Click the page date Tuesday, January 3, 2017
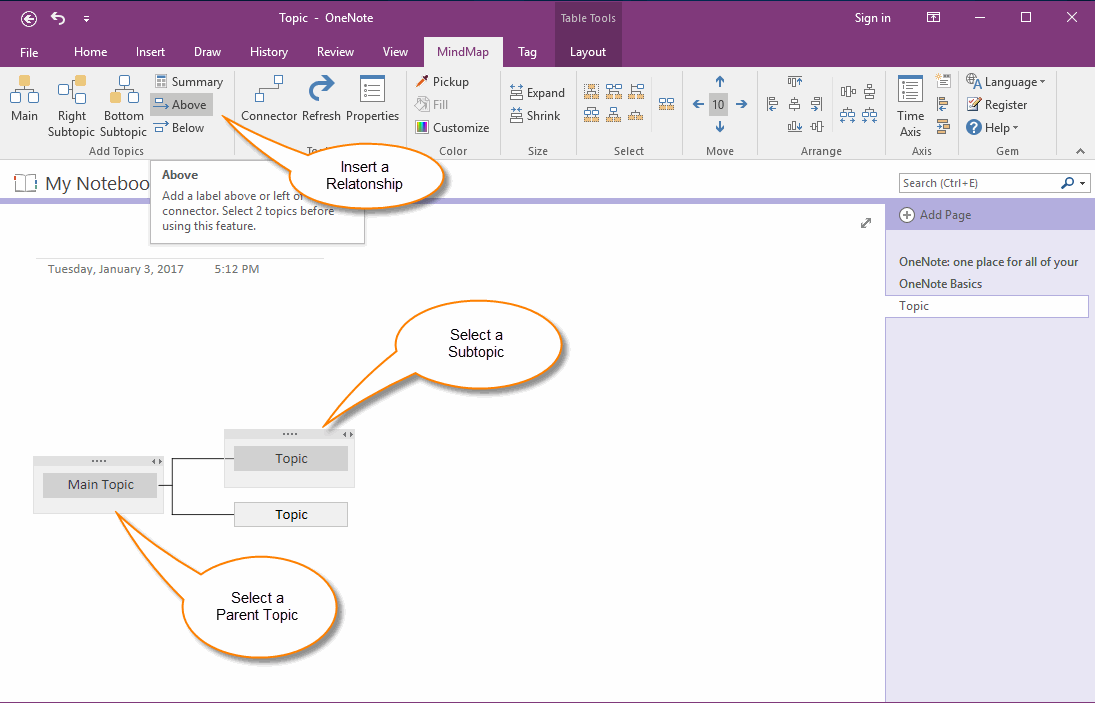Viewport: 1095px width, 703px height. tap(115, 269)
